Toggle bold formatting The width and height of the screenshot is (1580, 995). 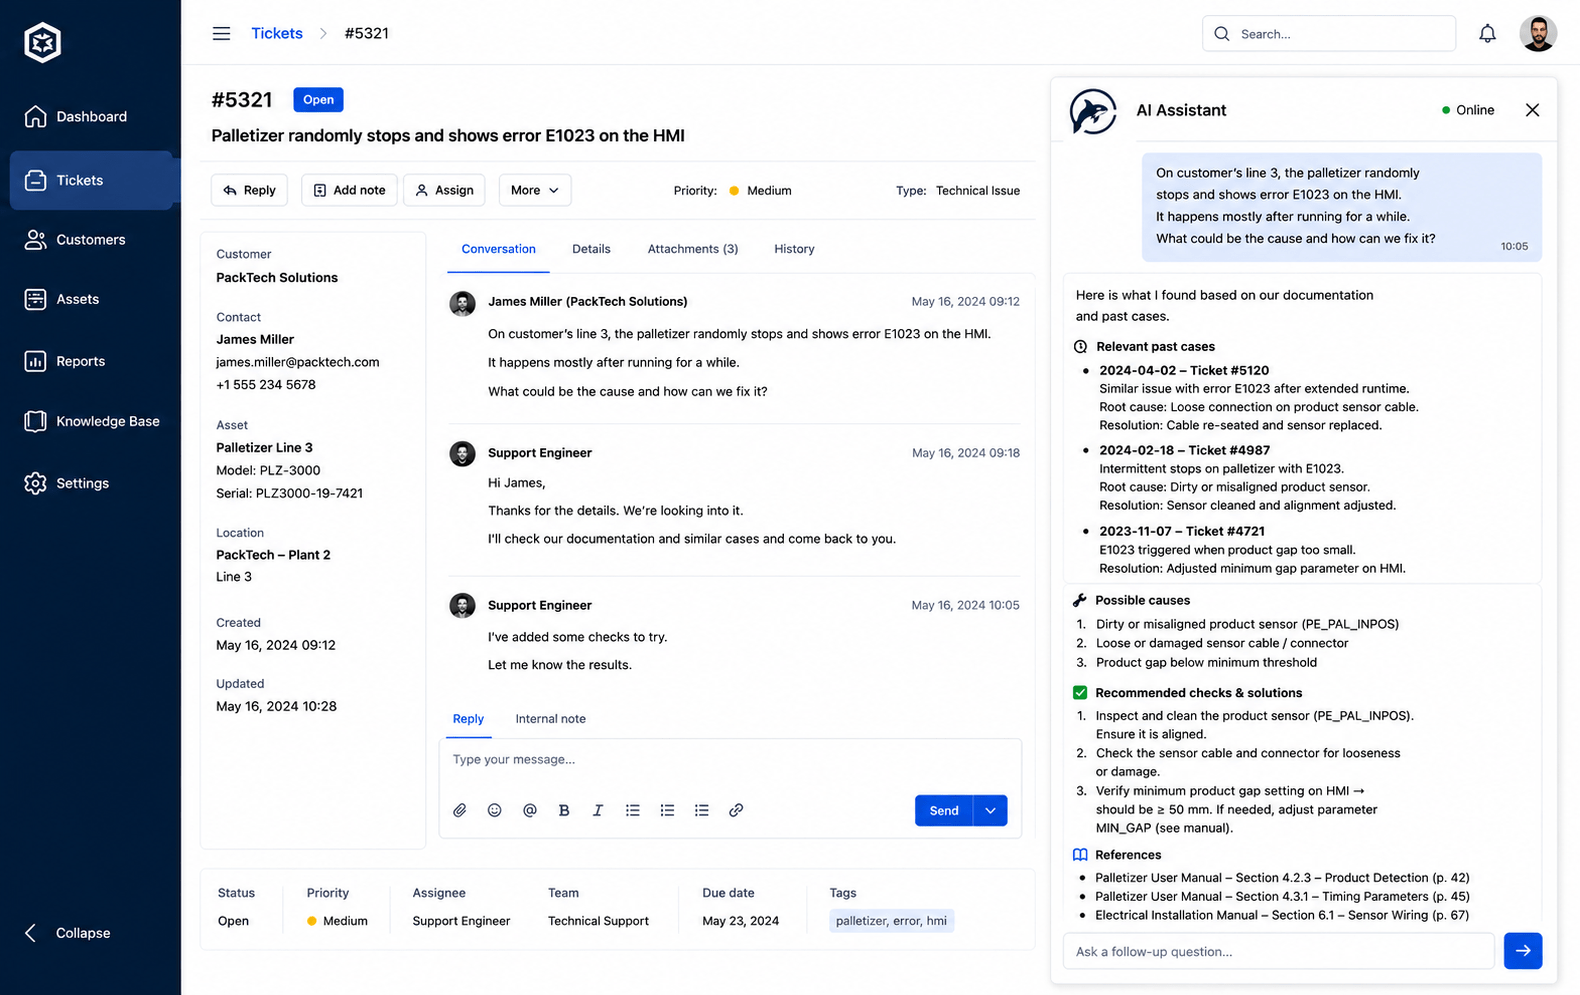(564, 810)
